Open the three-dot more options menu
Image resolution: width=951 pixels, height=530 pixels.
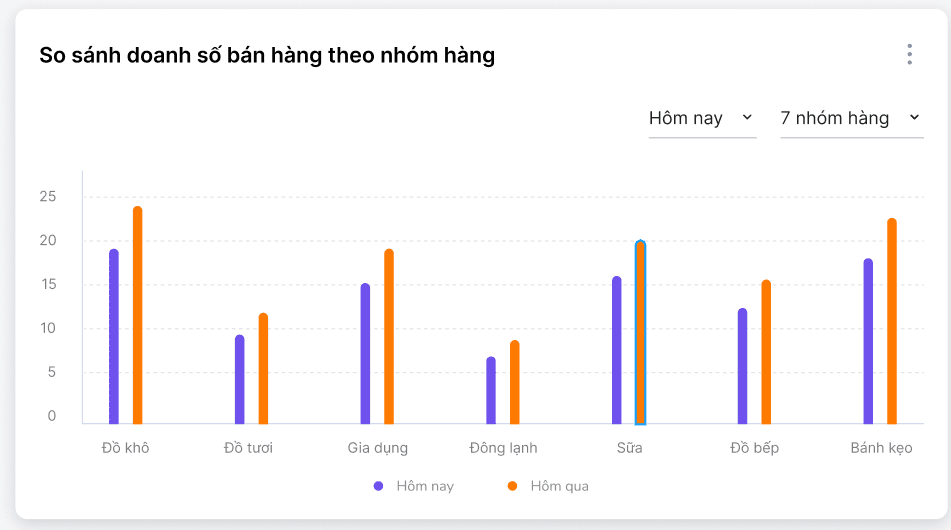[909, 54]
